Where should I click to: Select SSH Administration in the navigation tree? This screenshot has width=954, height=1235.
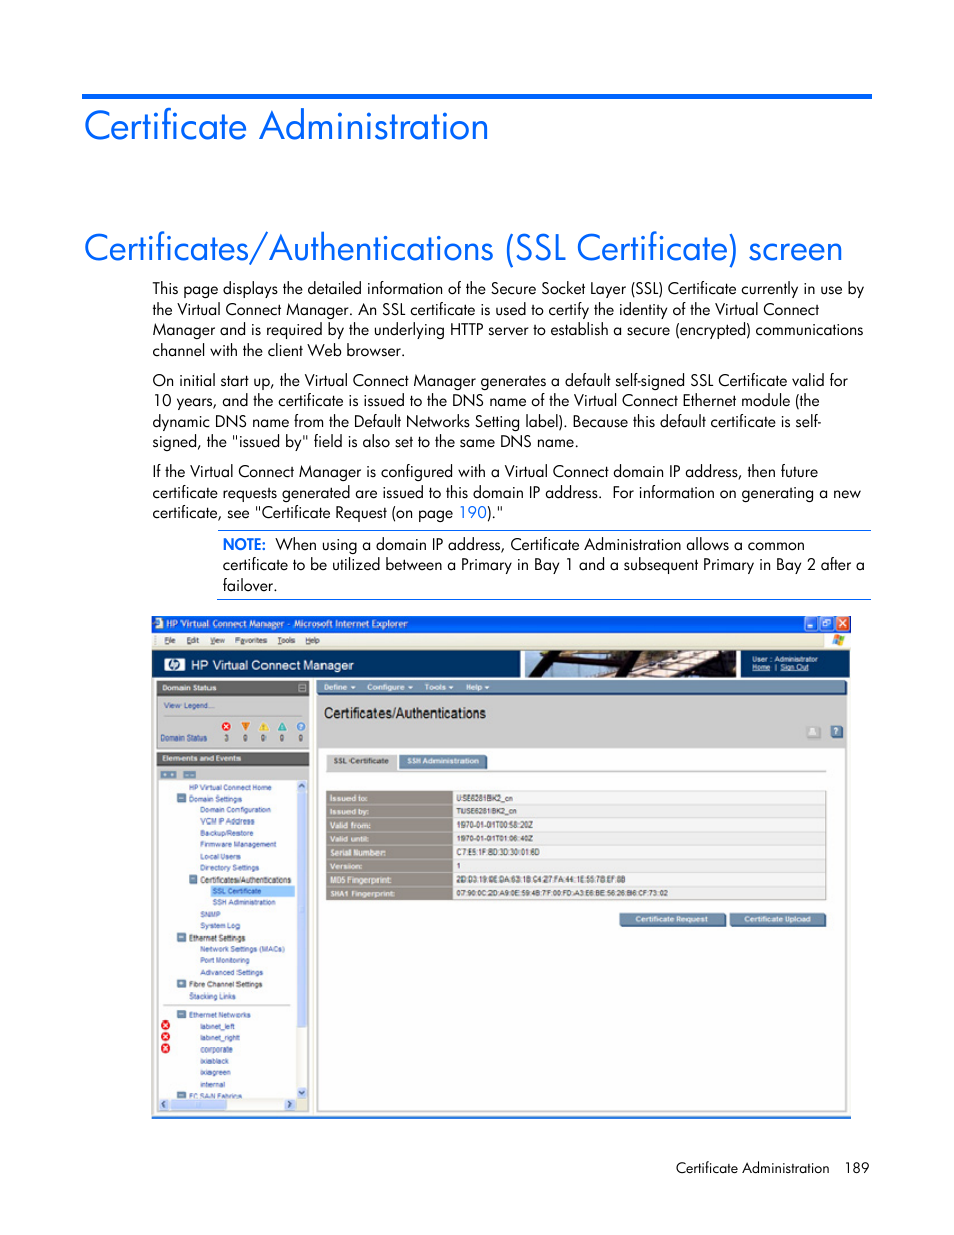click(x=244, y=902)
